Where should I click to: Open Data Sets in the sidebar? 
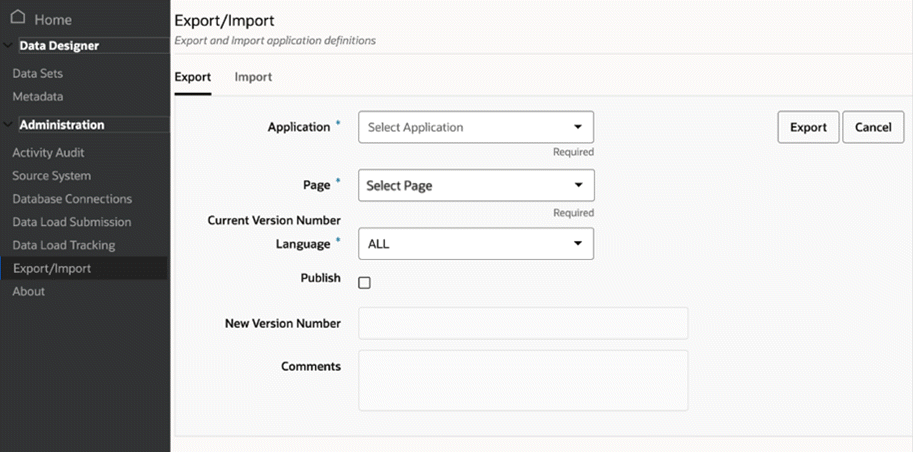[38, 73]
